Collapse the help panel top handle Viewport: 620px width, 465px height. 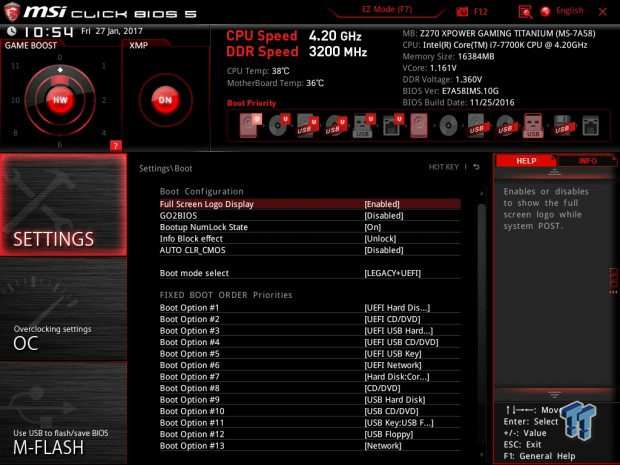pyautogui.click(x=554, y=172)
